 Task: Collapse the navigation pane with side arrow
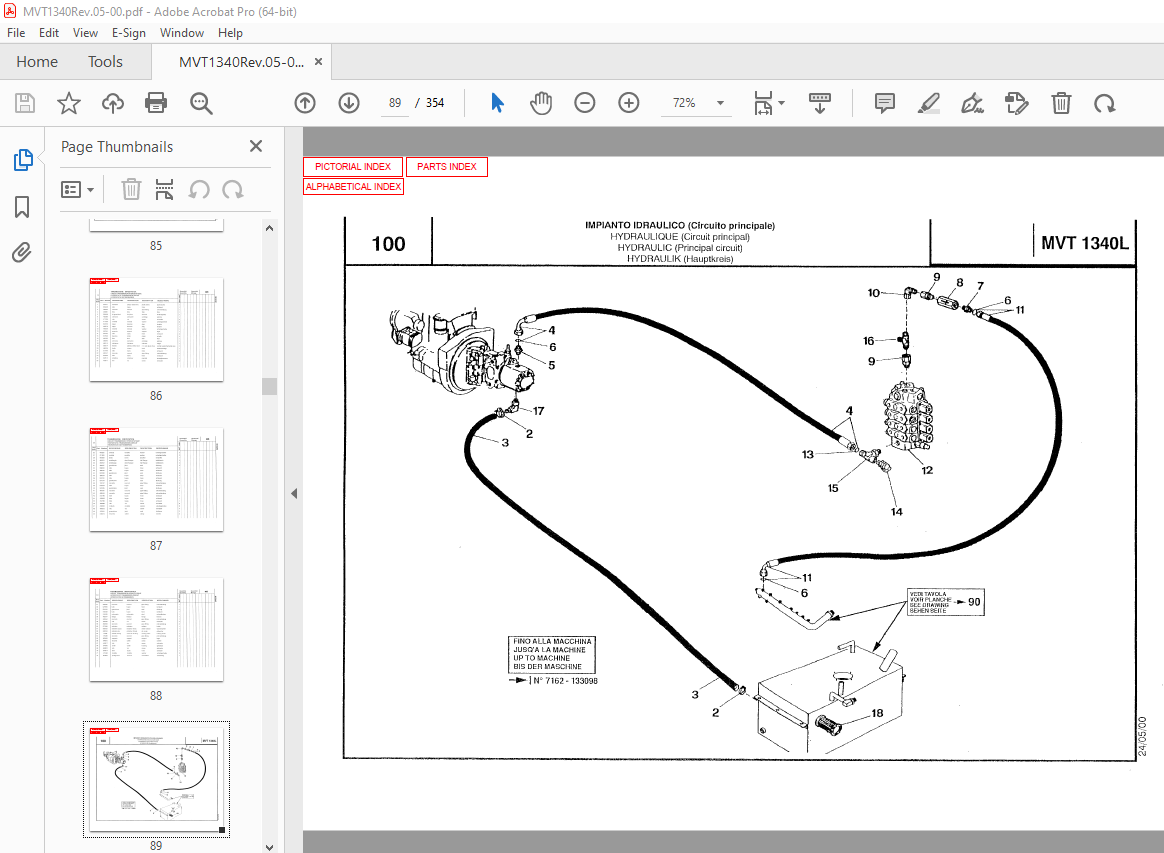click(294, 493)
